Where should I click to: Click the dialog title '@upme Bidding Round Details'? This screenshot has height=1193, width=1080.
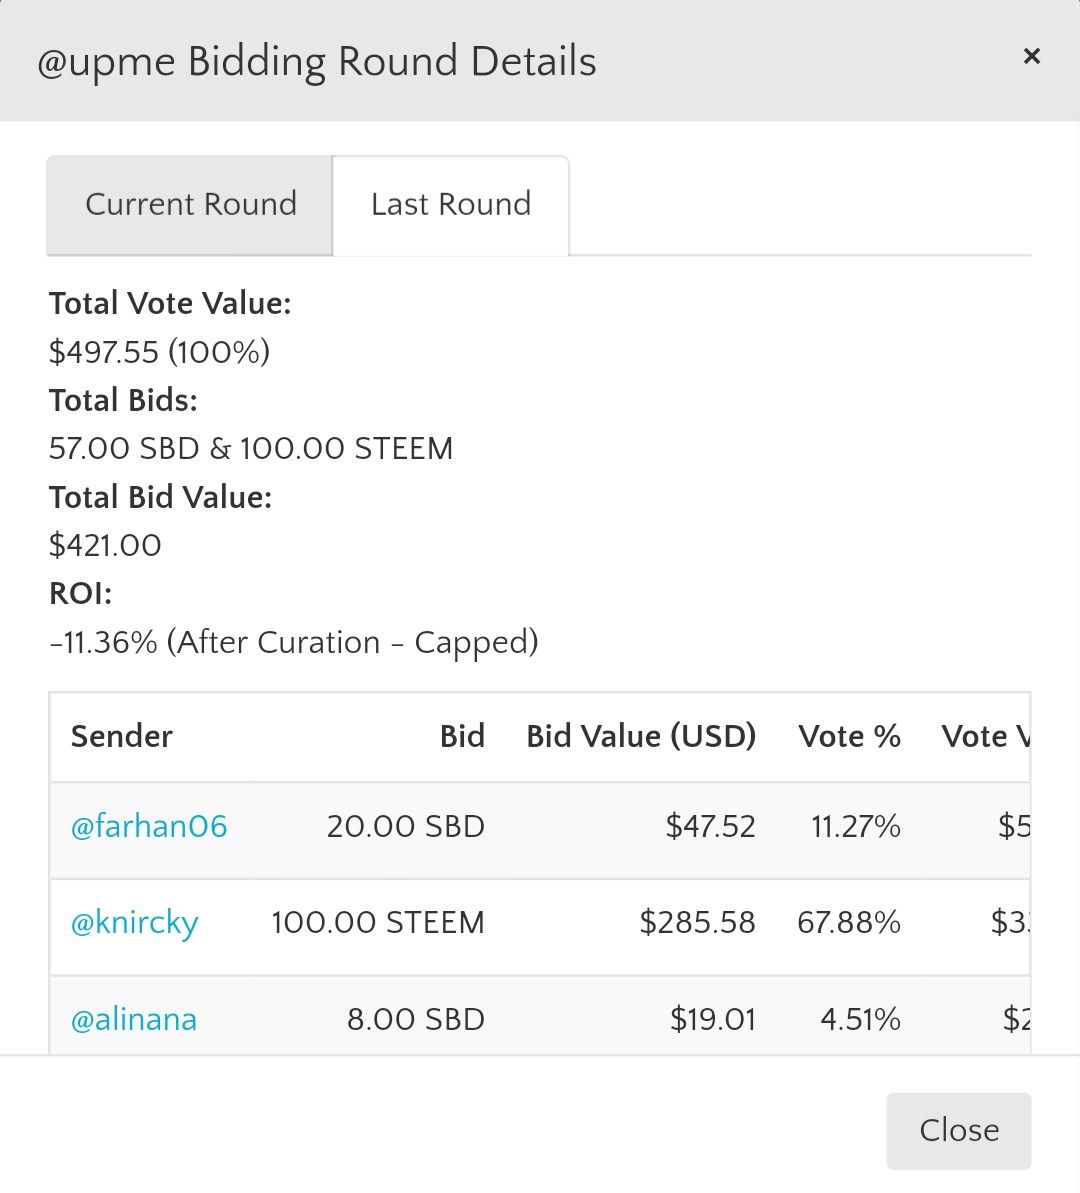pyautogui.click(x=317, y=62)
